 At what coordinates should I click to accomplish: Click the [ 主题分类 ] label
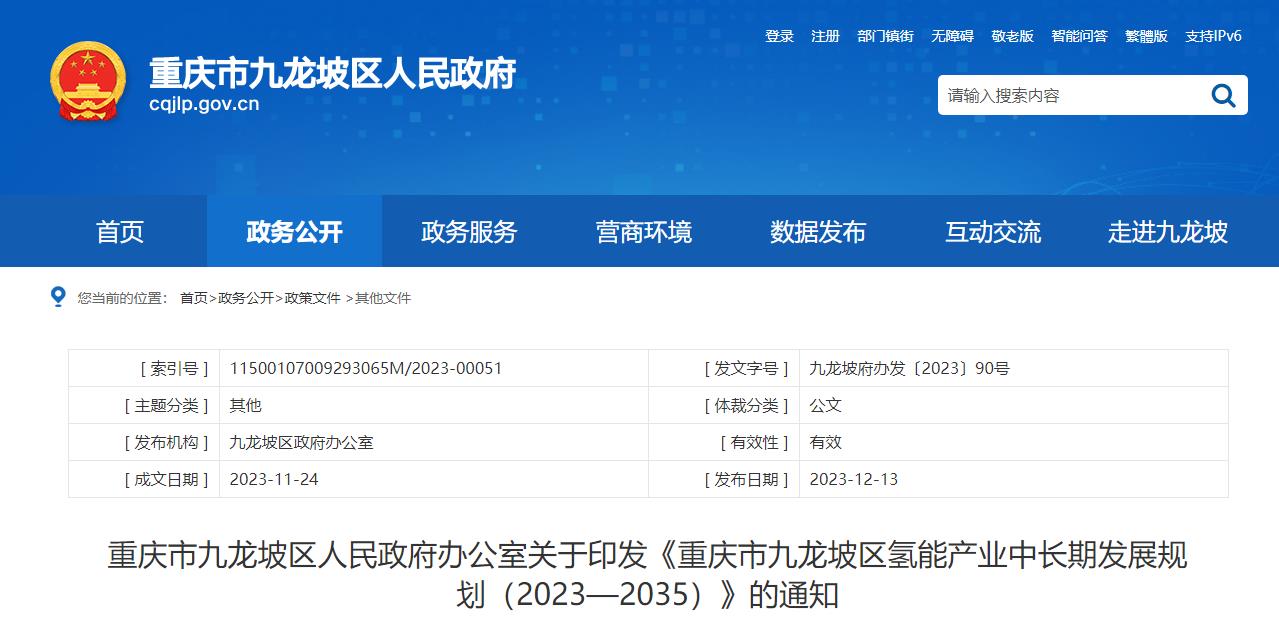[x=166, y=405]
